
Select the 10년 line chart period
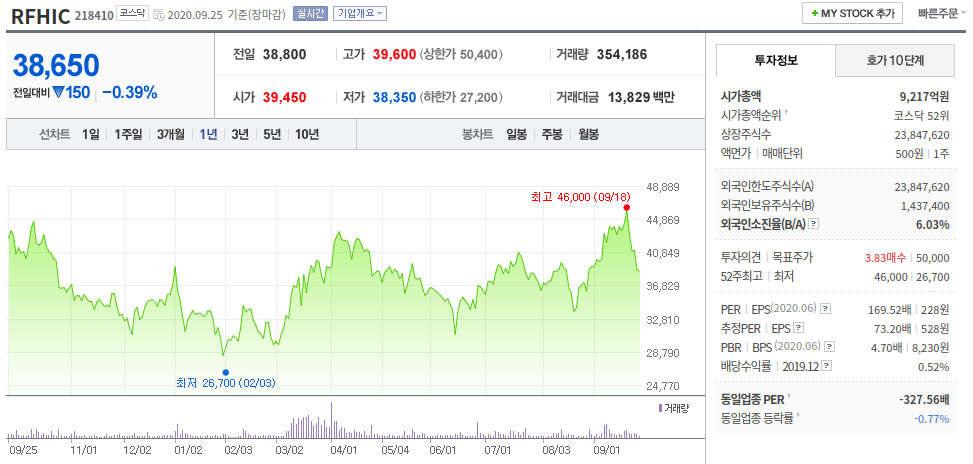pyautogui.click(x=307, y=134)
